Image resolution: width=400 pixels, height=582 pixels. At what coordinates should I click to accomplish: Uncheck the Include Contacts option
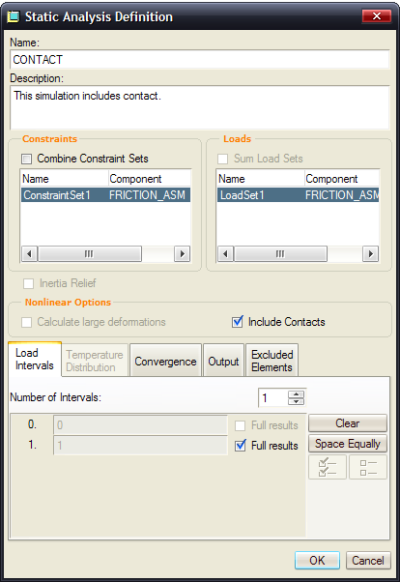[x=237, y=322]
